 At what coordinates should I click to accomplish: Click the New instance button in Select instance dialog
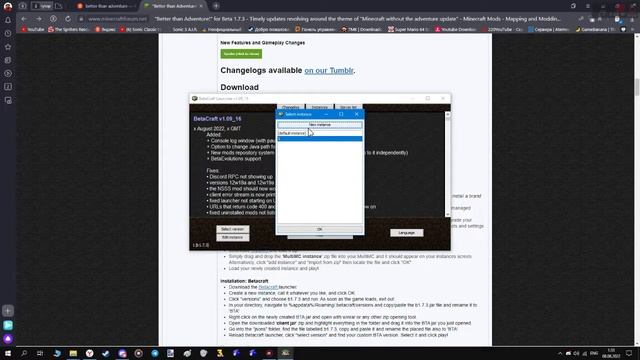320,124
